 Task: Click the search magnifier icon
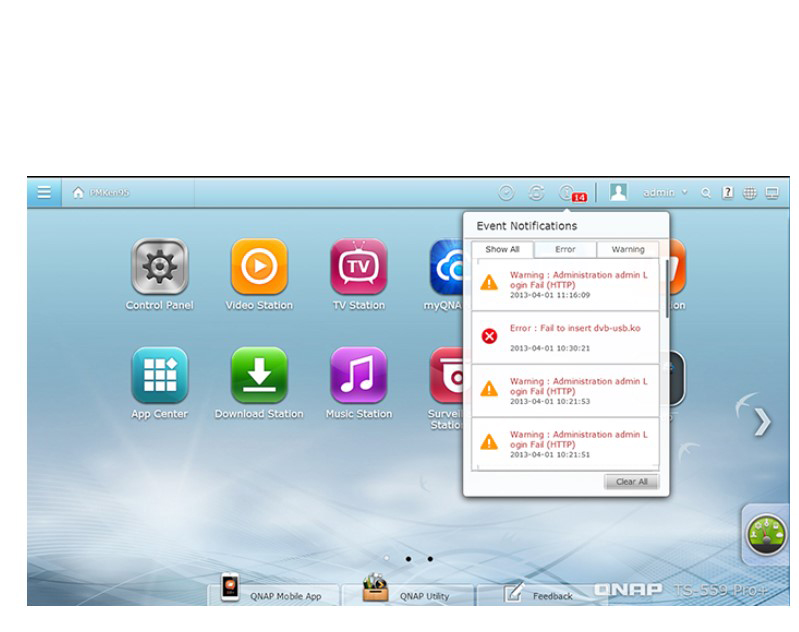point(706,193)
